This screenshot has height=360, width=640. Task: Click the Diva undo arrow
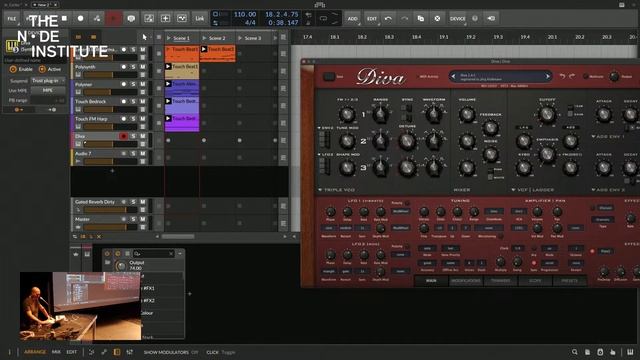click(x=562, y=76)
